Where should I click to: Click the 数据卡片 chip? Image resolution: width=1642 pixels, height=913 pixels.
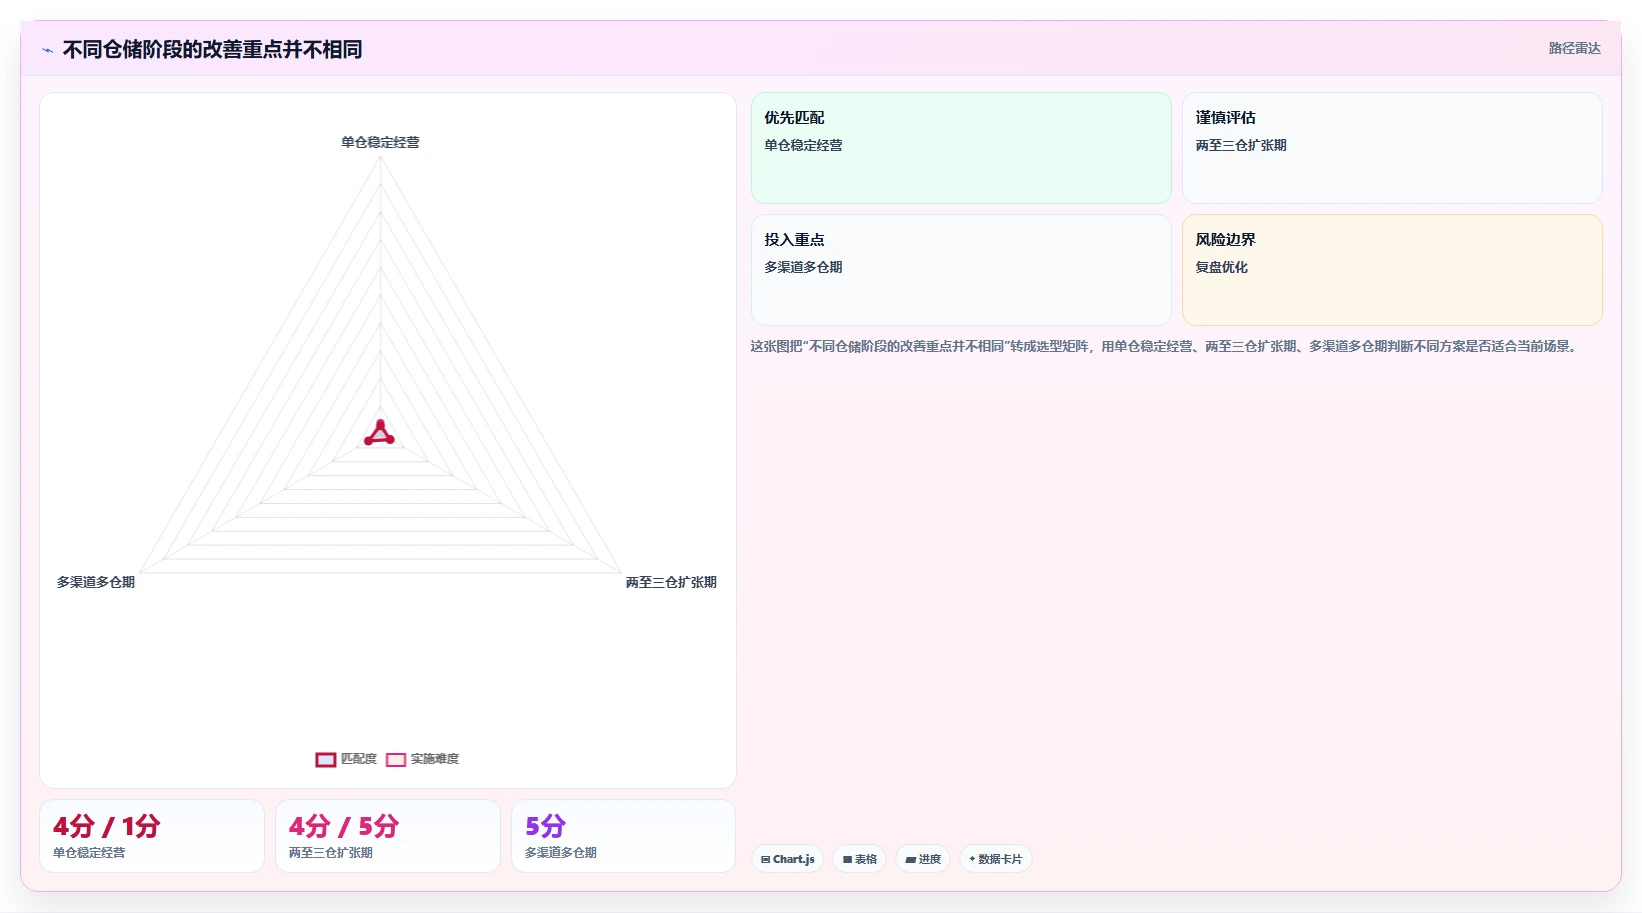click(996, 859)
